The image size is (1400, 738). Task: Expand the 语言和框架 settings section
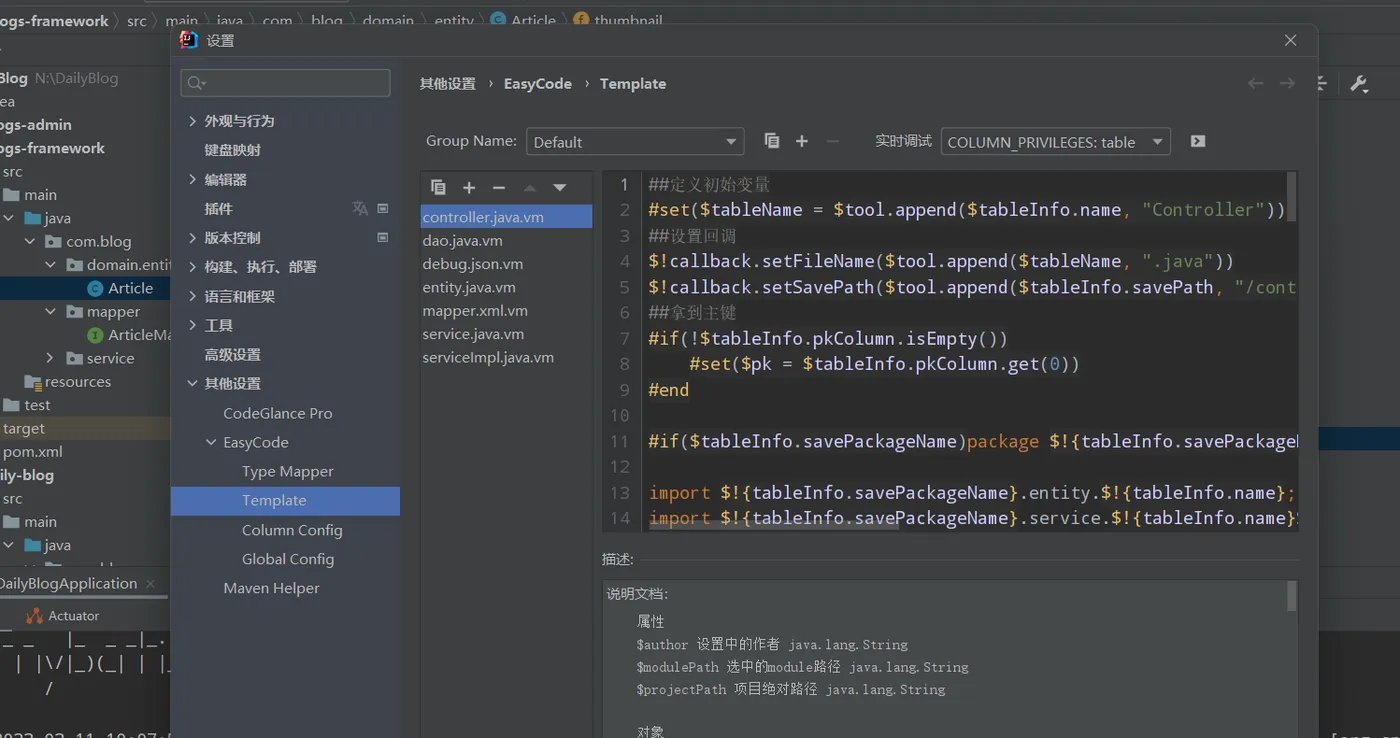pyautogui.click(x=192, y=296)
